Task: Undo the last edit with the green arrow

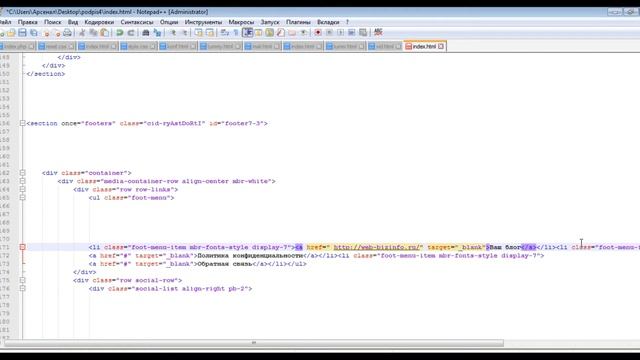Action: (120, 33)
